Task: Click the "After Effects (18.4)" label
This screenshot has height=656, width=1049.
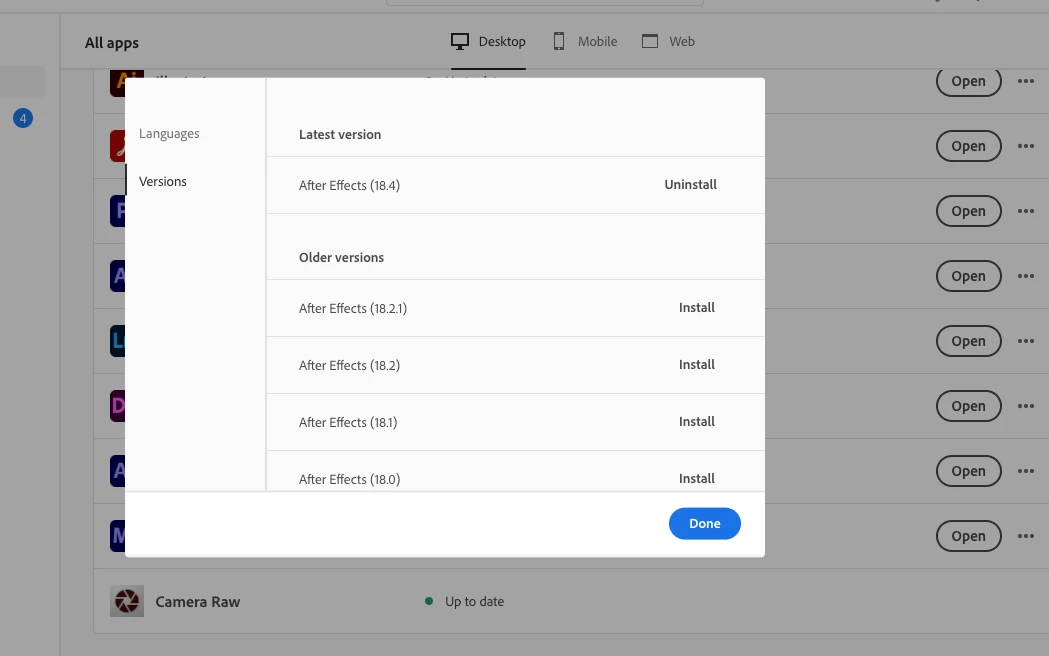Action: tap(349, 185)
